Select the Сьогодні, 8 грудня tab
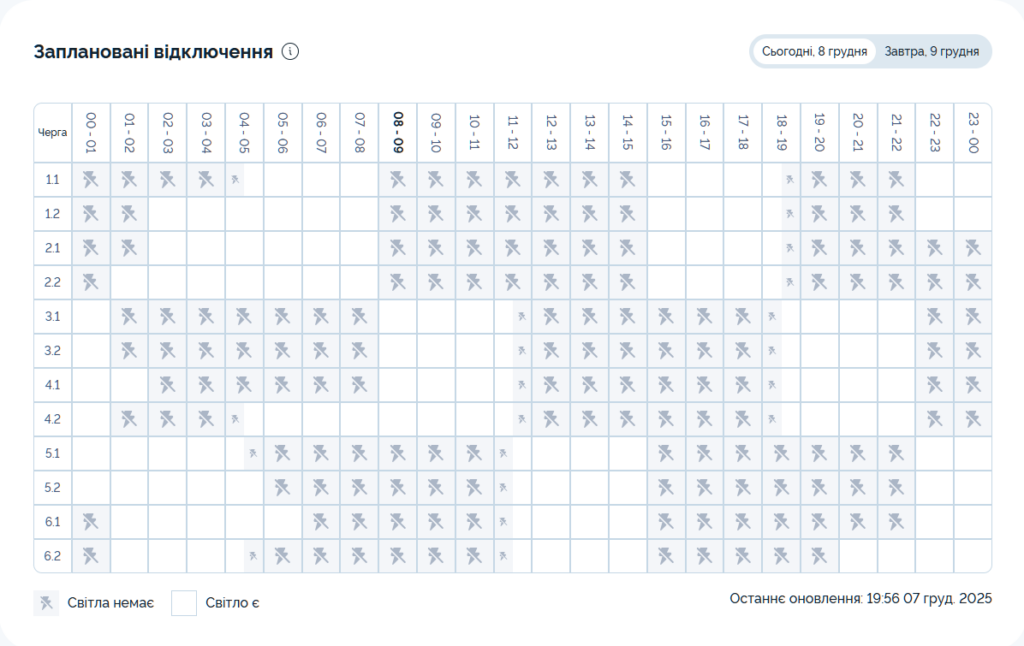The height and width of the screenshot is (646, 1024). (x=814, y=51)
